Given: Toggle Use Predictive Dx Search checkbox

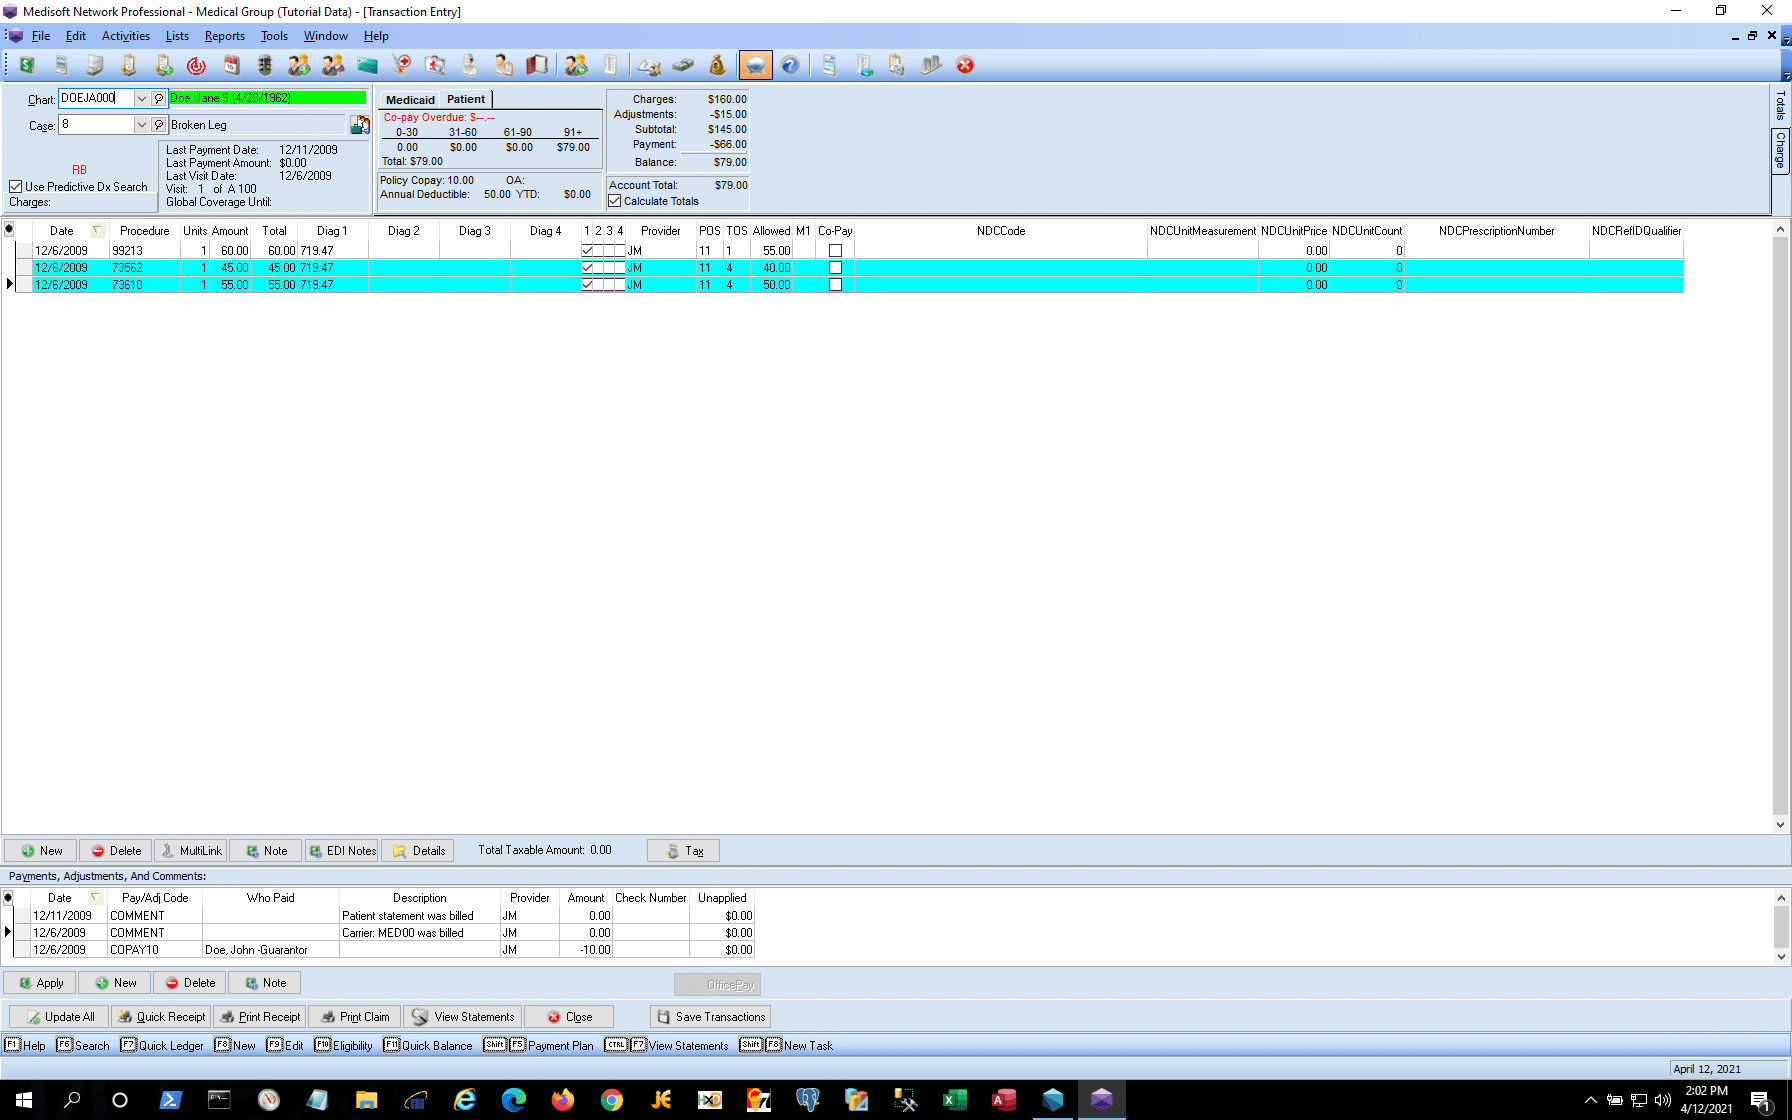Looking at the screenshot, I should tap(16, 187).
